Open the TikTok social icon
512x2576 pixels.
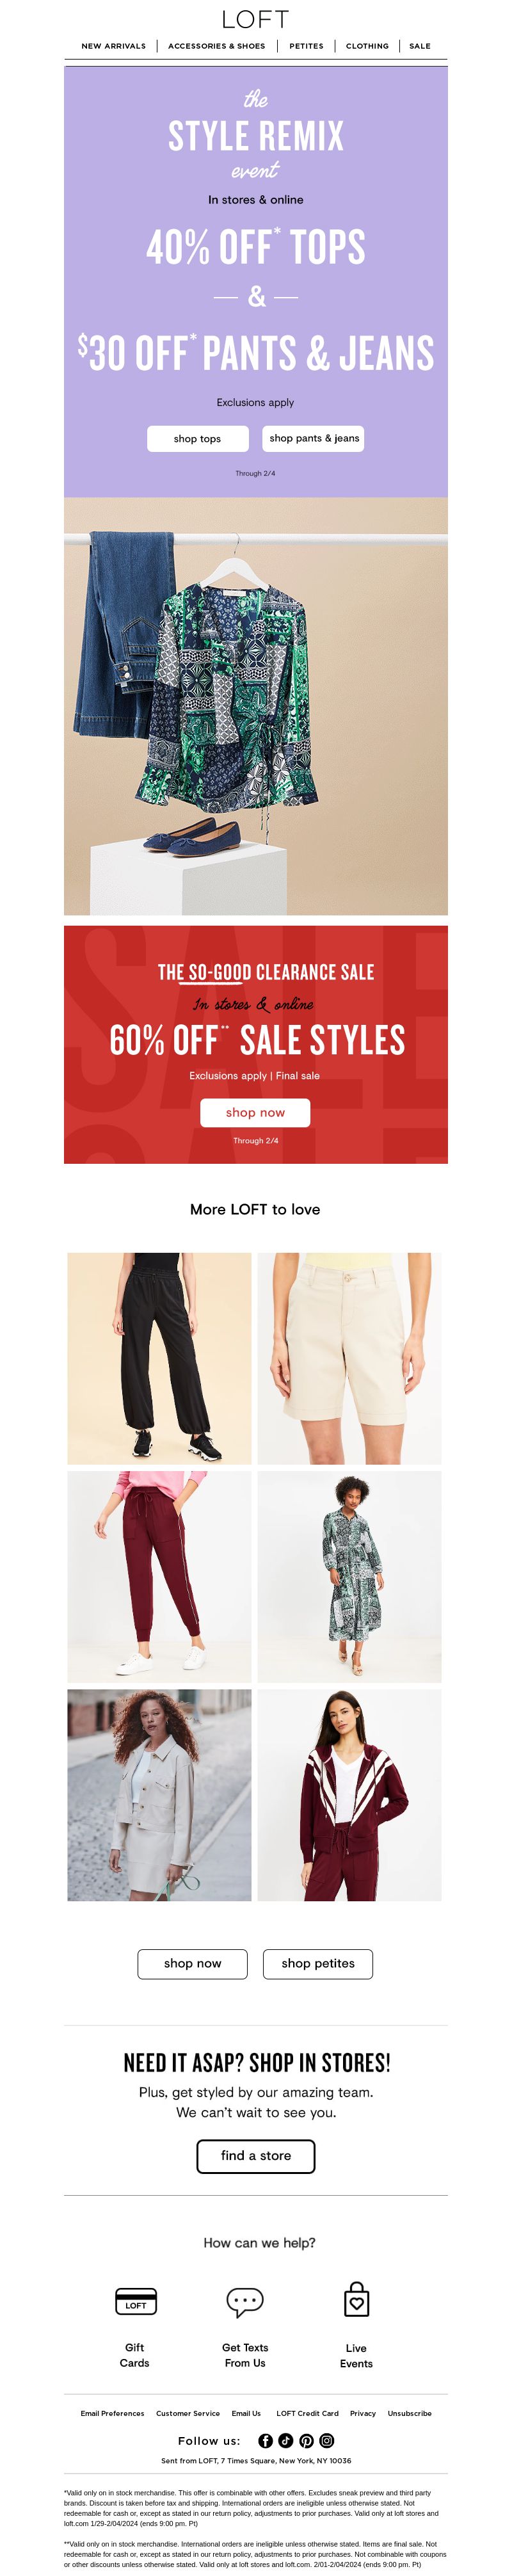[286, 2440]
